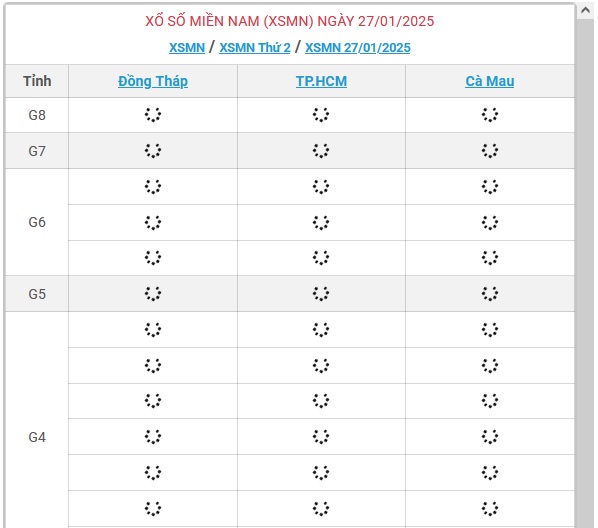Image resolution: width=598 pixels, height=528 pixels.
Task: Click the G4 row label
Action: (x=37, y=437)
